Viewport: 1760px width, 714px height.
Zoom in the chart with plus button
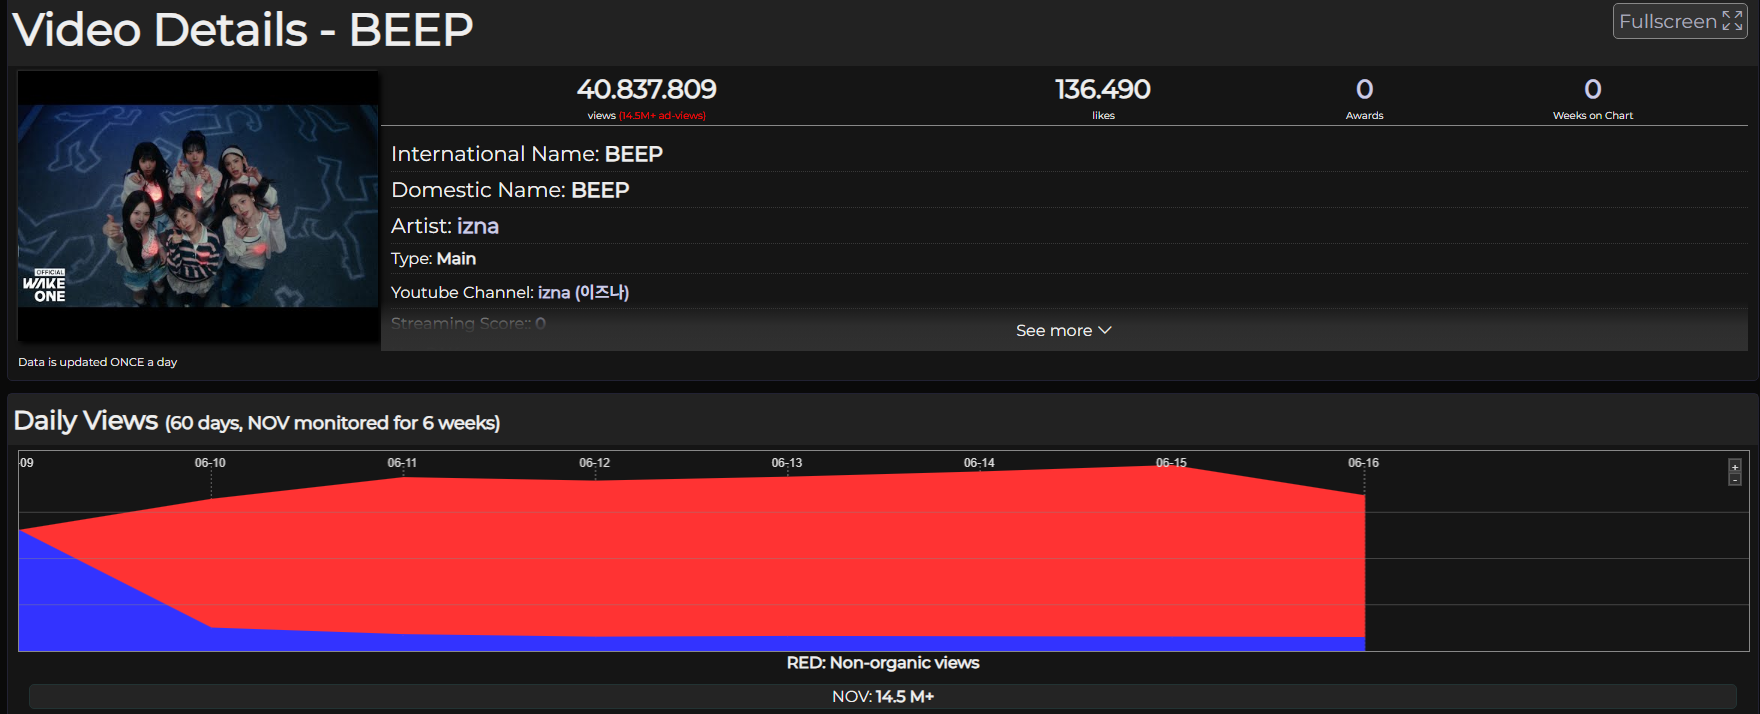point(1735,467)
